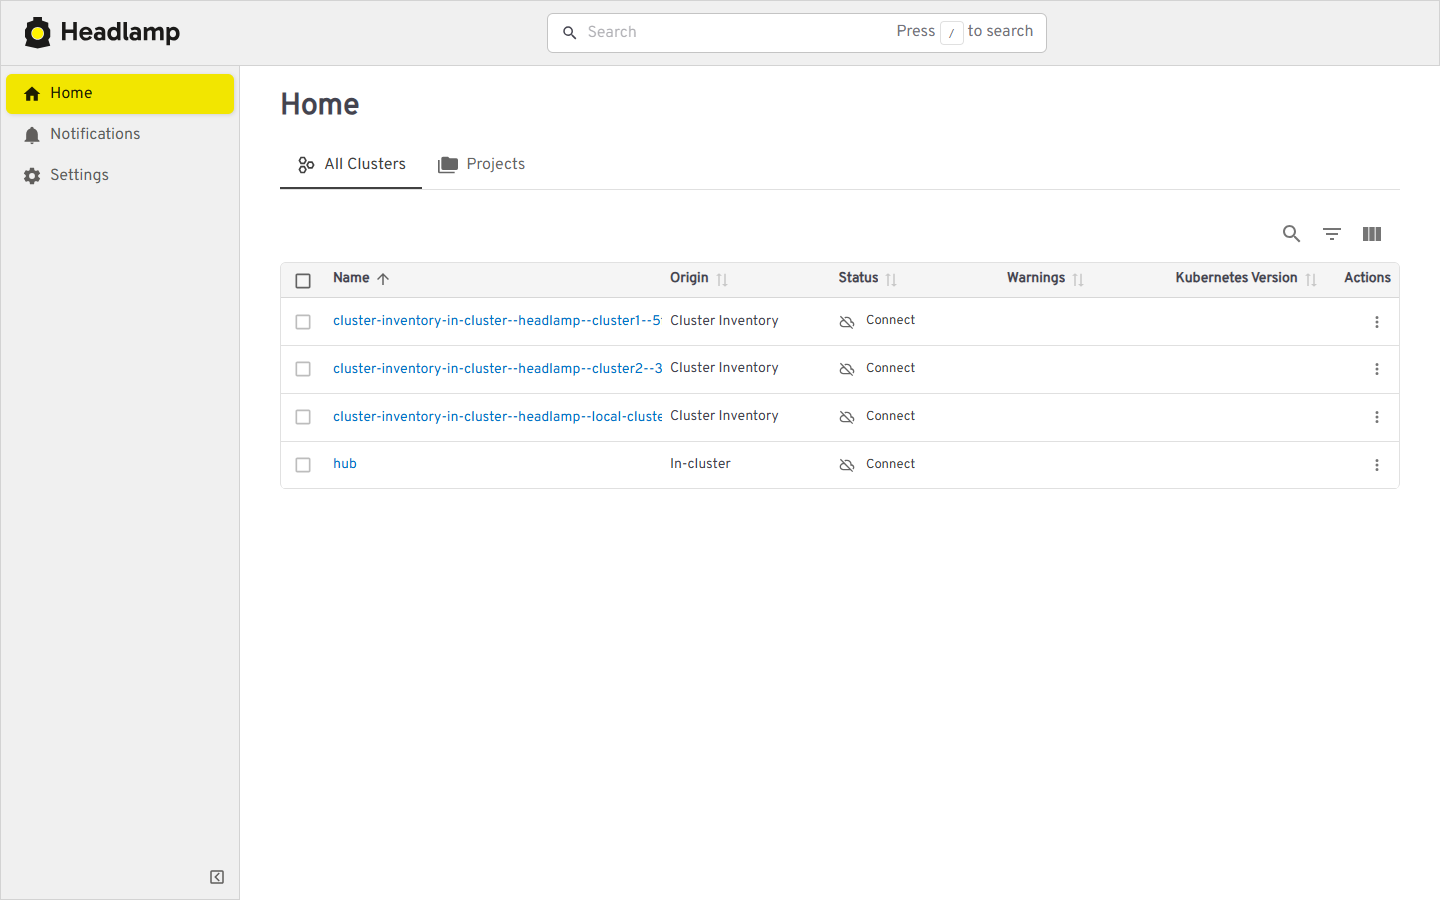Sort by Warnings column

pyautogui.click(x=1078, y=280)
